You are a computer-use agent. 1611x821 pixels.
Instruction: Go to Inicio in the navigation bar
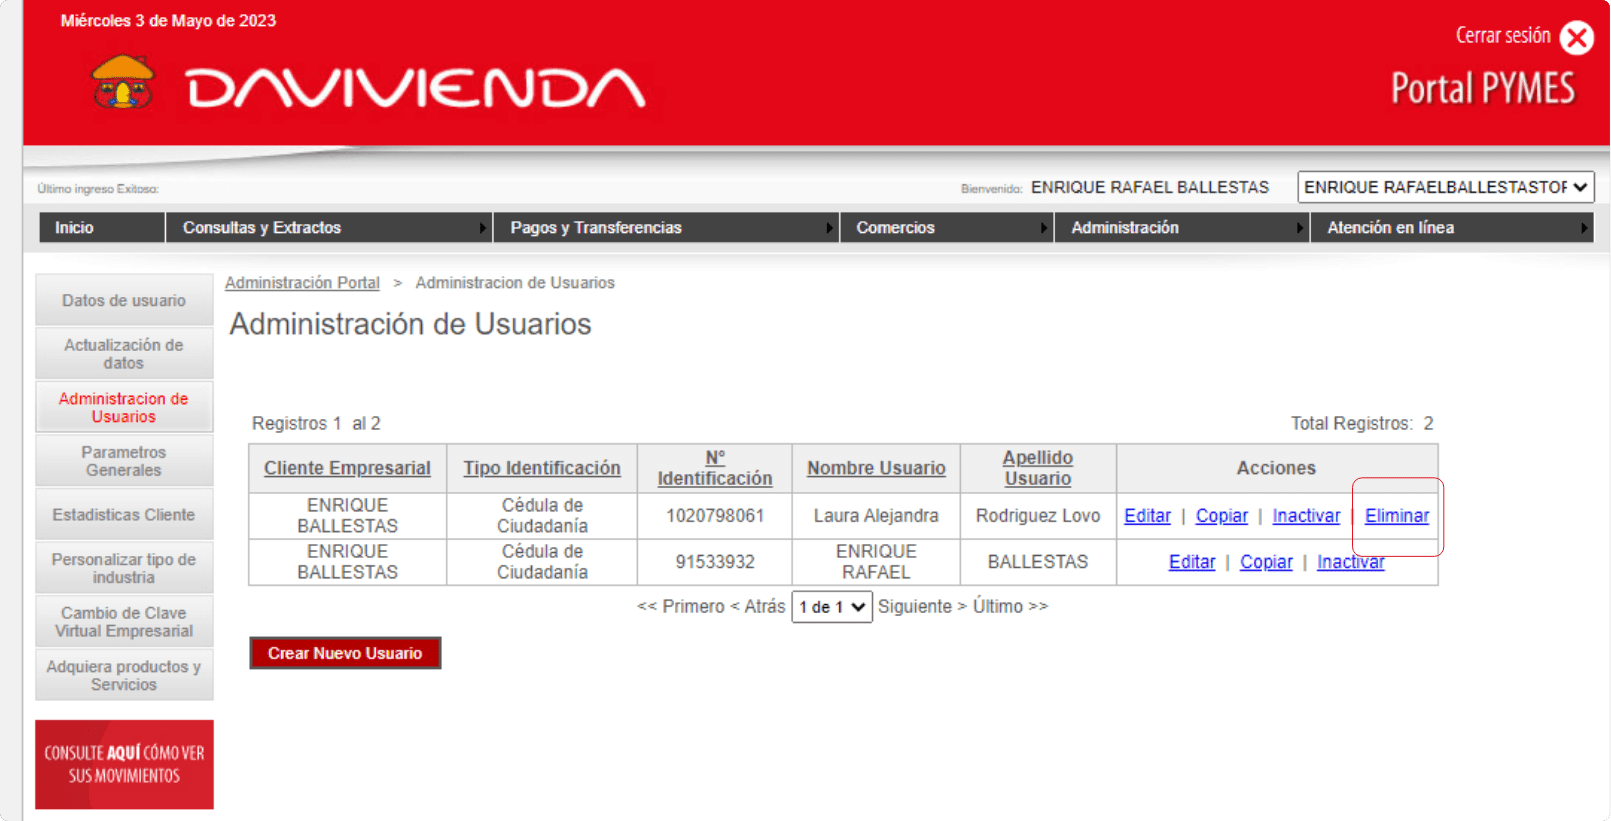point(74,228)
